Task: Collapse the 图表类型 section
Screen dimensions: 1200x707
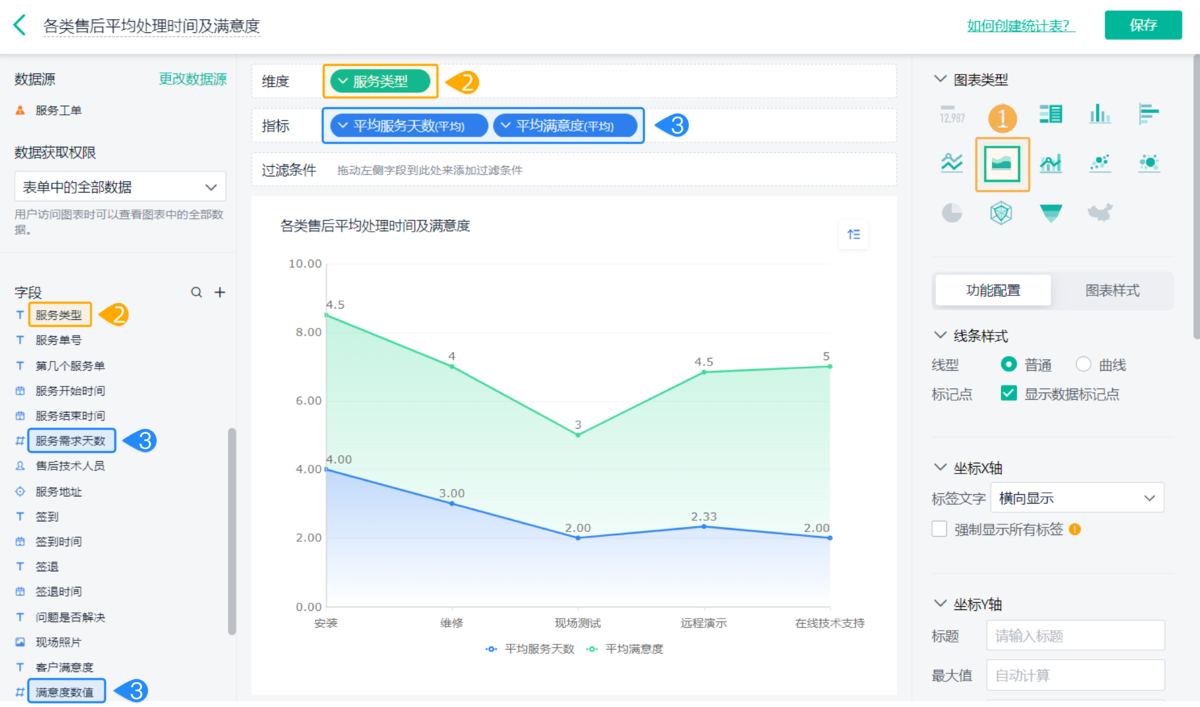Action: (939, 80)
